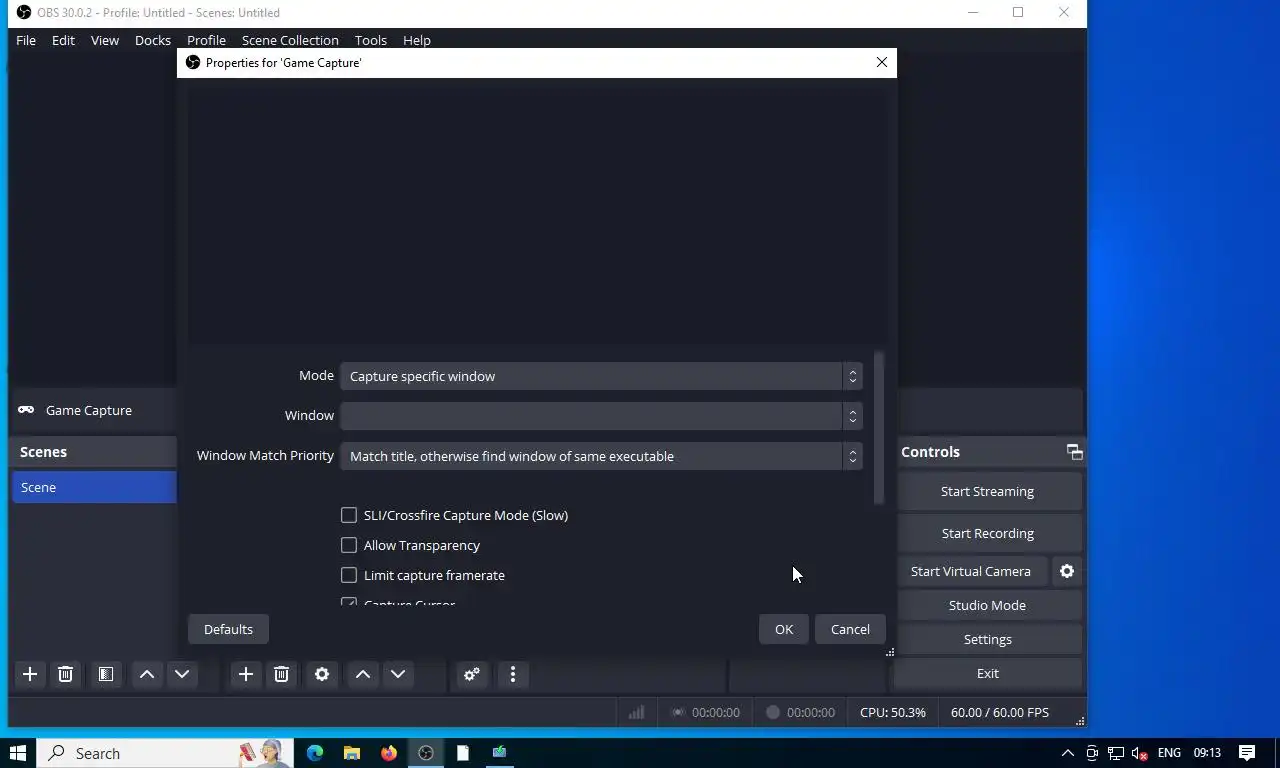Open audio mixer three-dot menu
Viewport: 1280px width, 768px height.
point(513,674)
